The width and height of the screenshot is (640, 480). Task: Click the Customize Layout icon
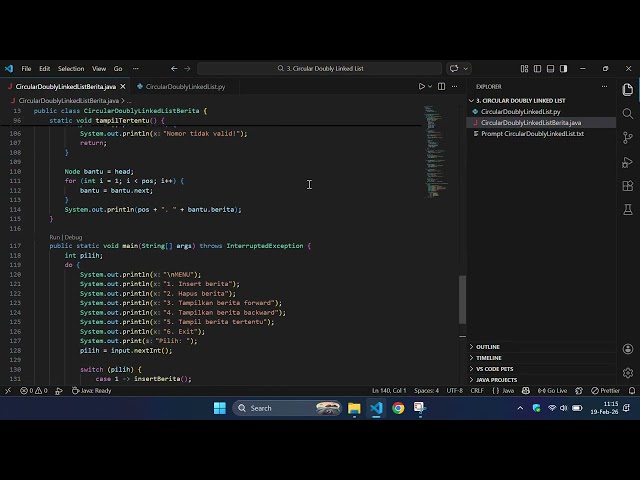(x=524, y=69)
